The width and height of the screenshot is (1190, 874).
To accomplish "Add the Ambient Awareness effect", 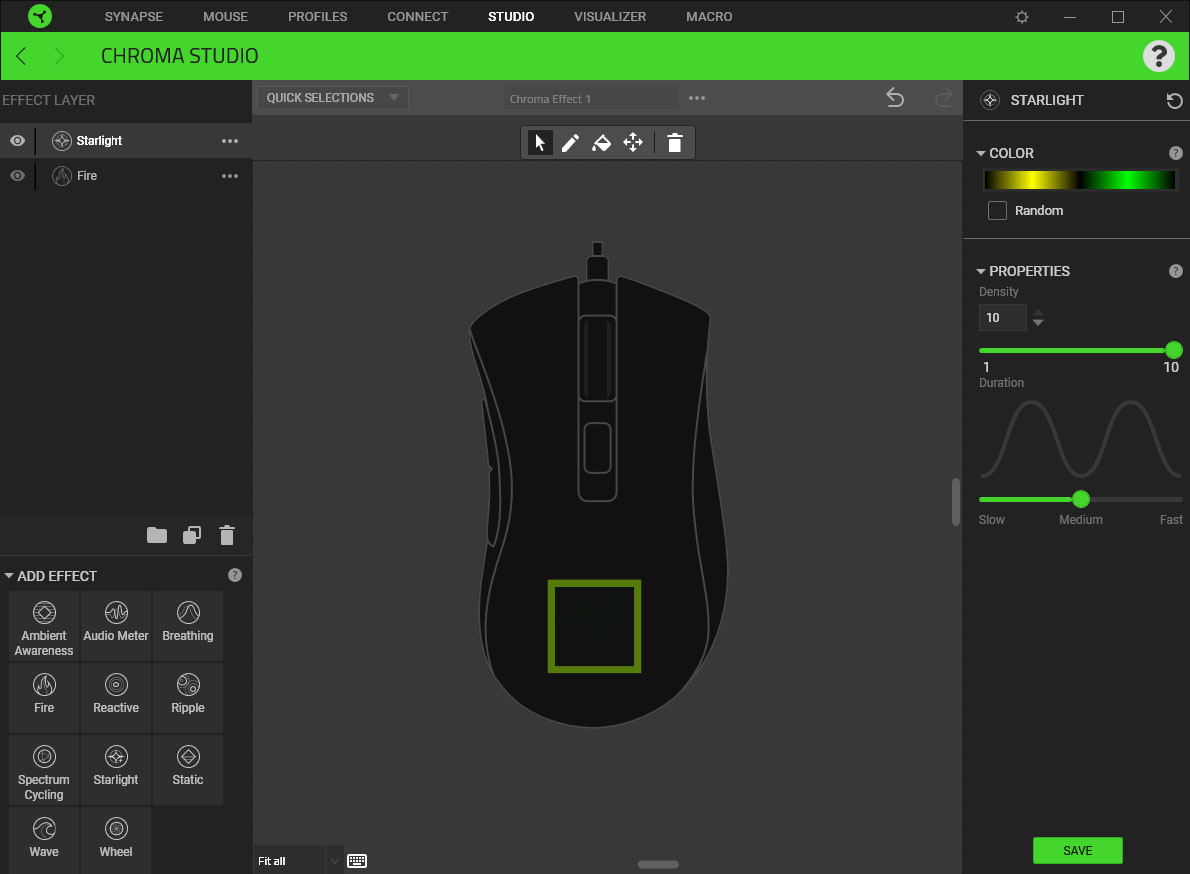I will [x=44, y=627].
